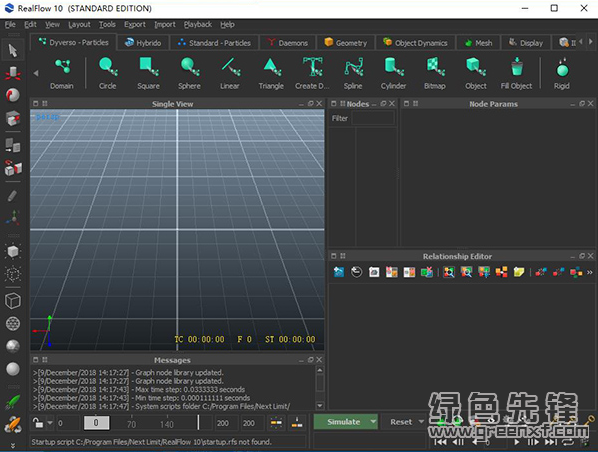Image resolution: width=598 pixels, height=452 pixels.
Task: Add a Triangle emitter
Action: (271, 73)
